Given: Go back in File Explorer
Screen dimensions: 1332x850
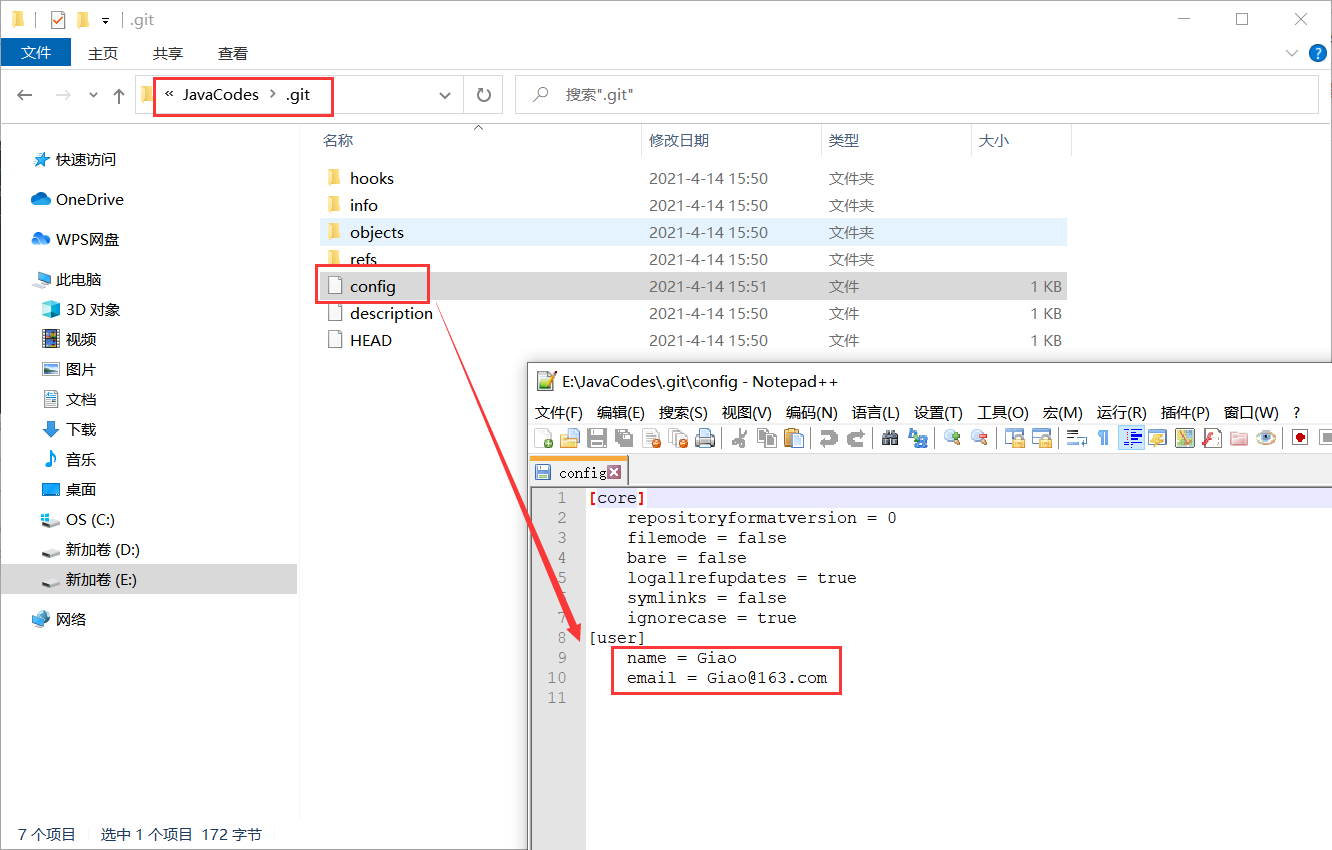Looking at the screenshot, I should [x=25, y=95].
